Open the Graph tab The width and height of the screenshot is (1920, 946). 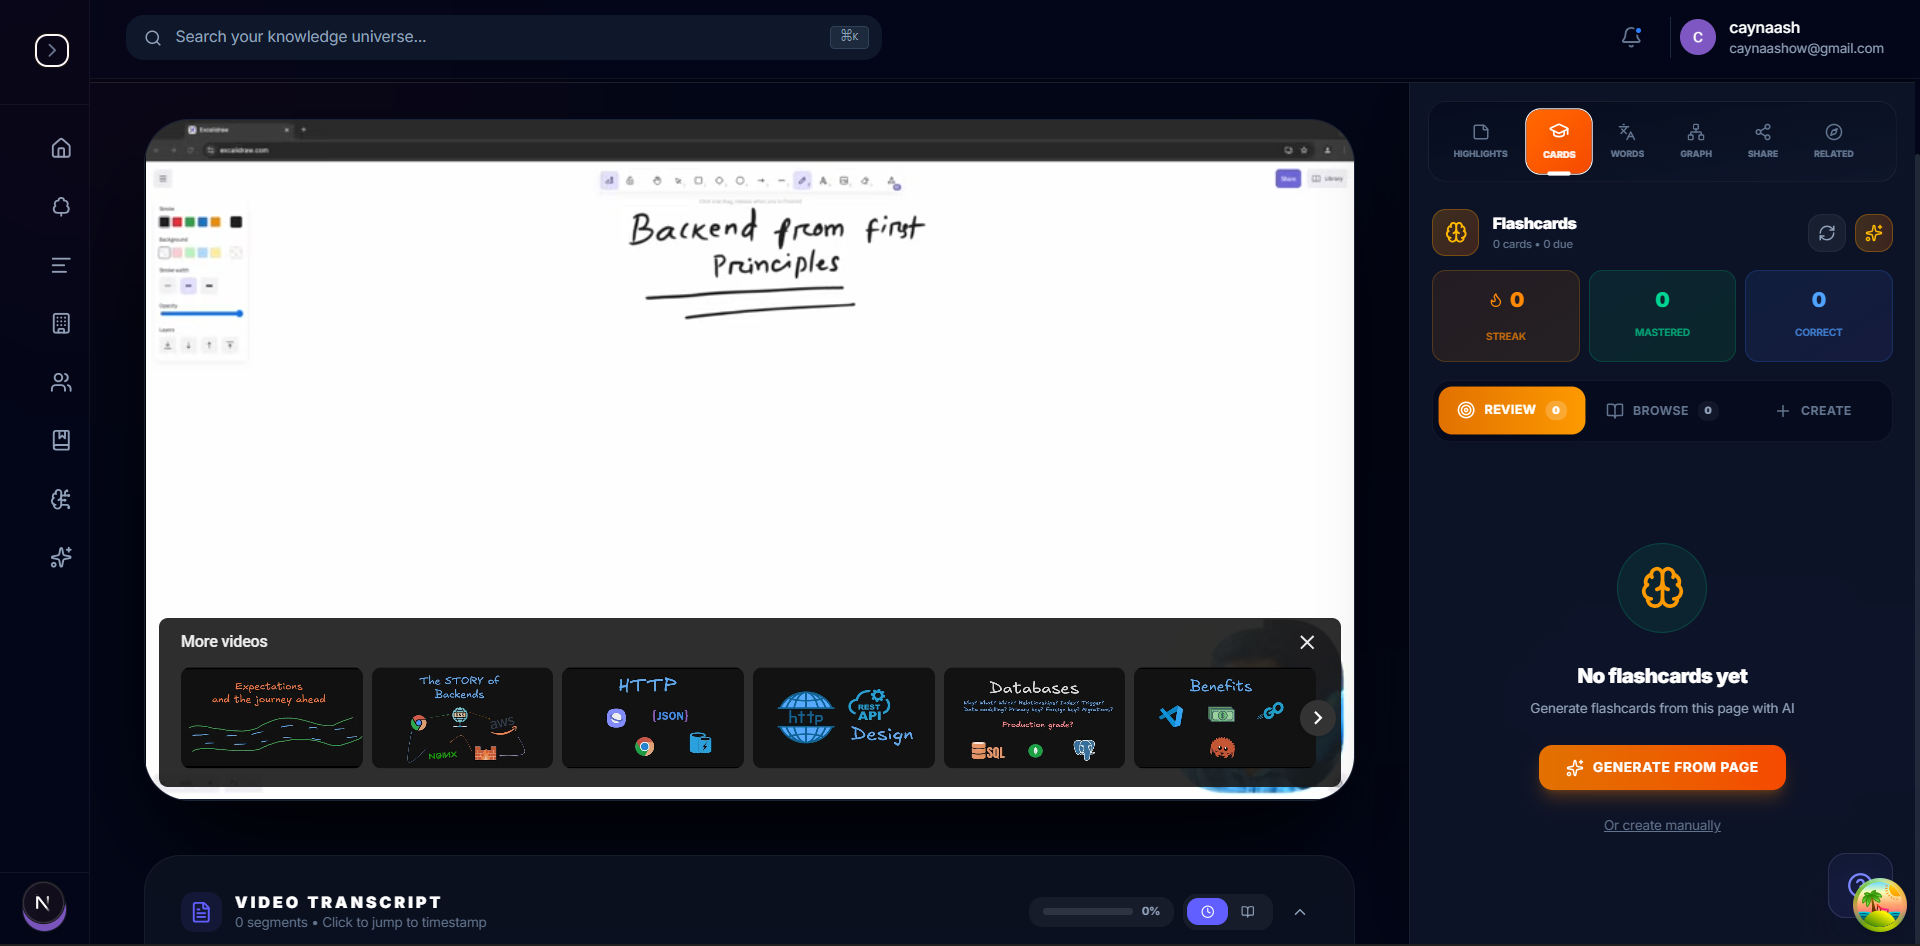click(1696, 140)
